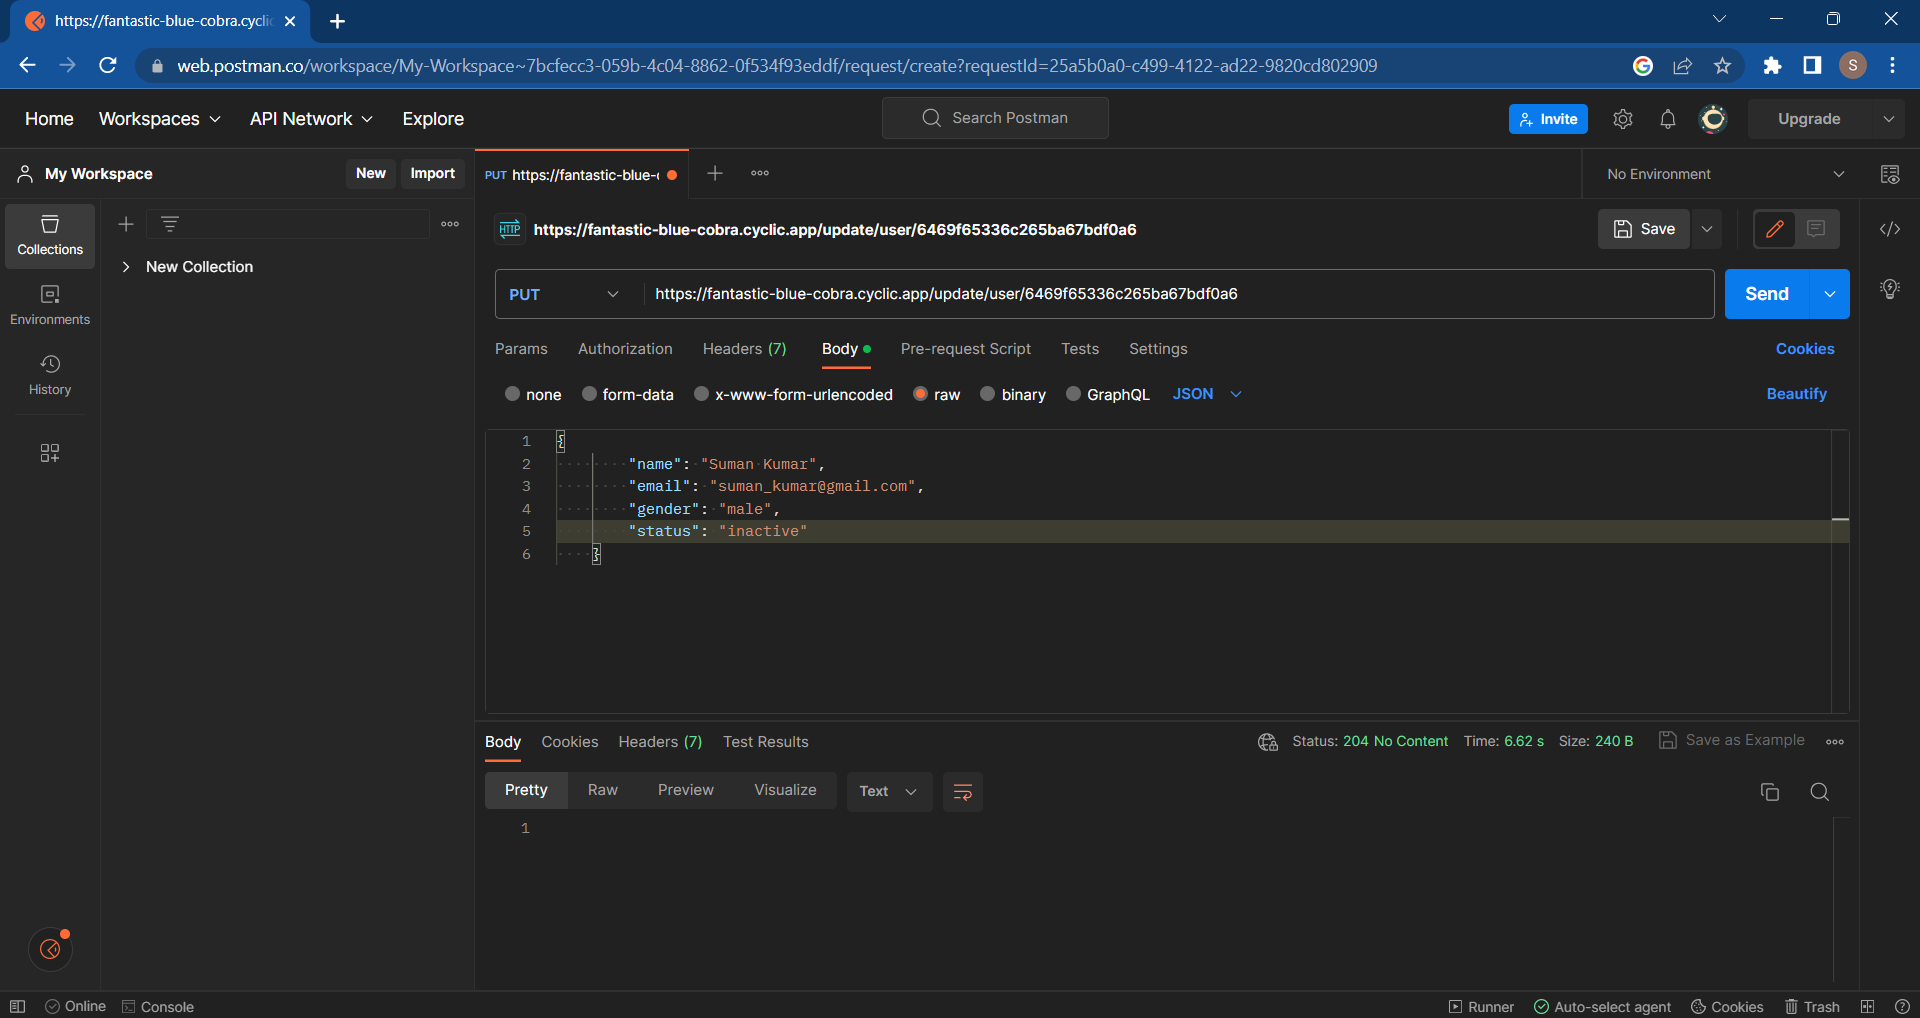Viewport: 1920px width, 1018px height.
Task: Open the code snippet panel icon
Action: coord(1889,229)
